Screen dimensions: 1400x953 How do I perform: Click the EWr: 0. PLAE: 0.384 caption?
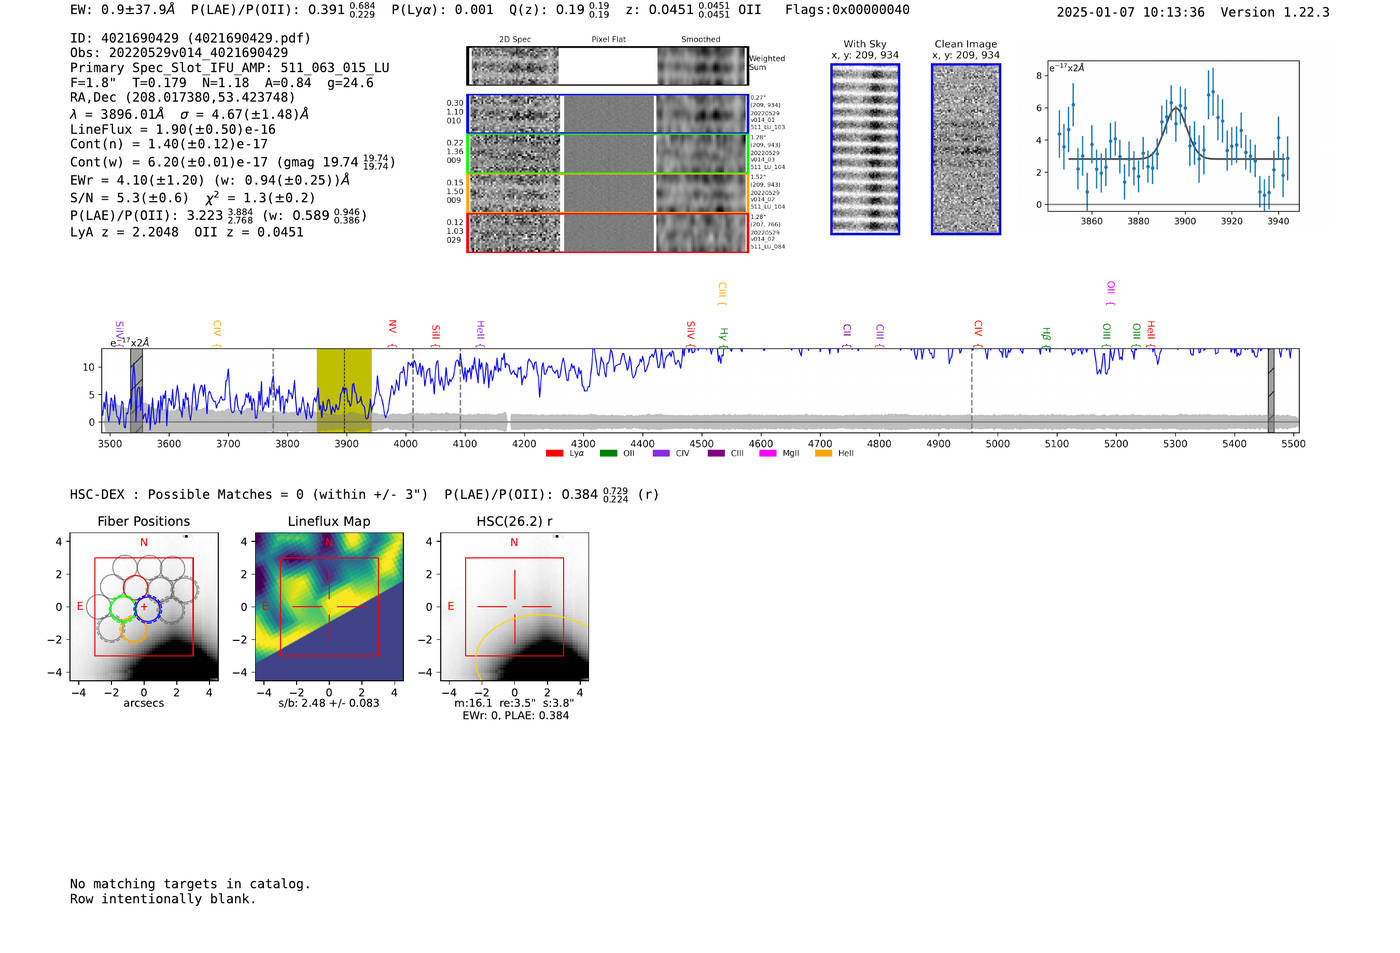[515, 716]
